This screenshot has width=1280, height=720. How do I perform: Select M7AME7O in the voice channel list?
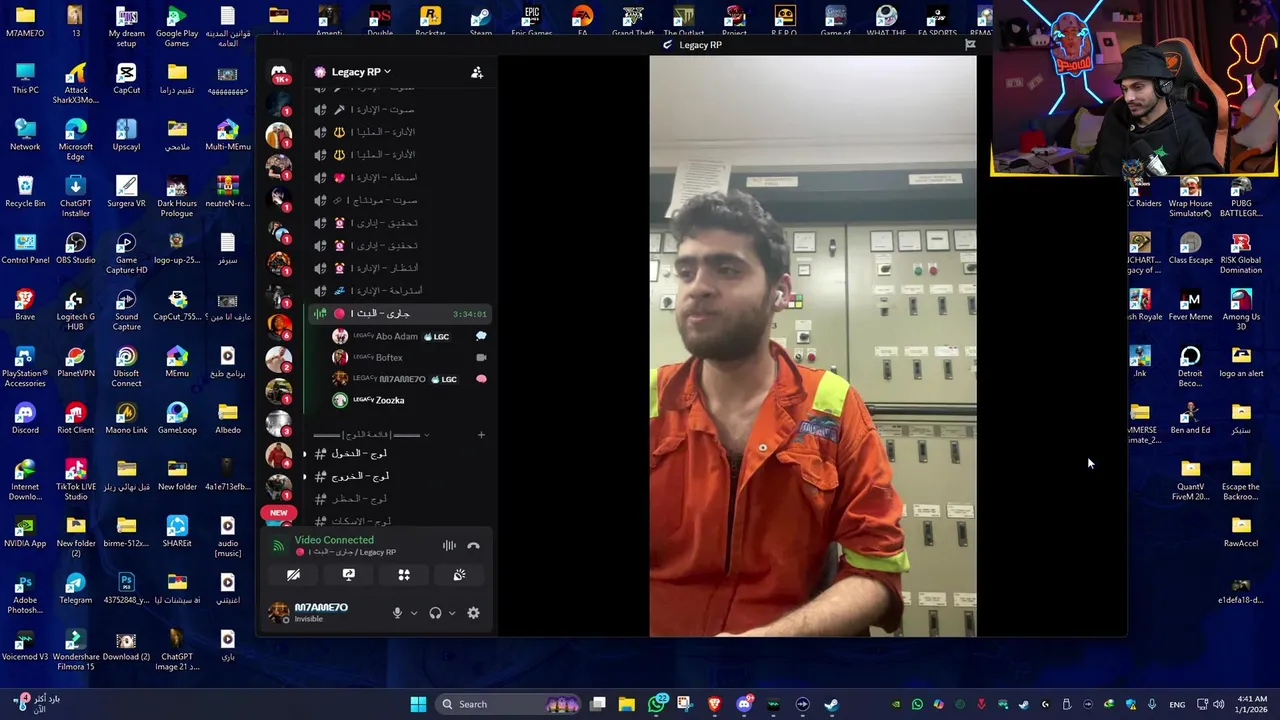click(x=409, y=379)
